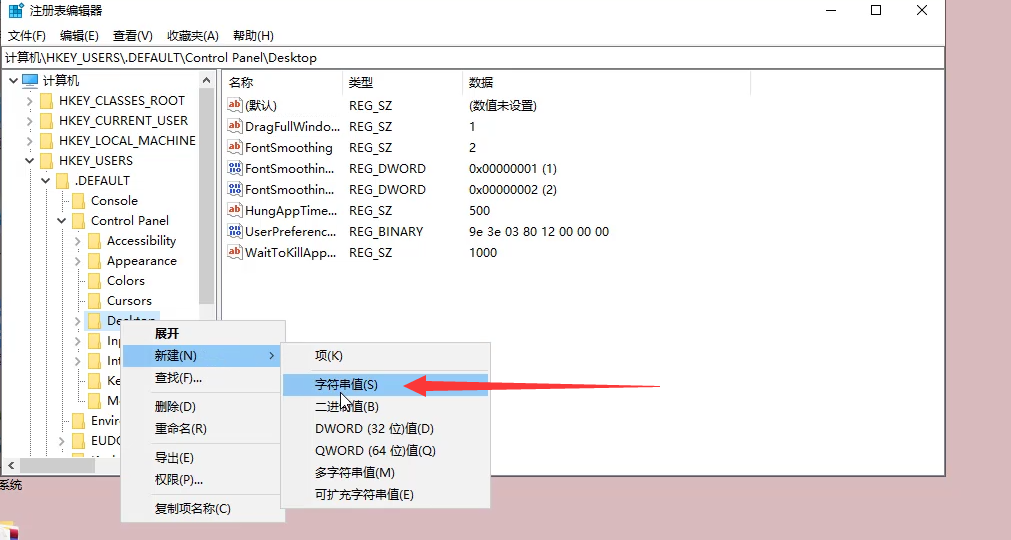Collapse HKEY_USERS tree node

[x=29, y=161]
